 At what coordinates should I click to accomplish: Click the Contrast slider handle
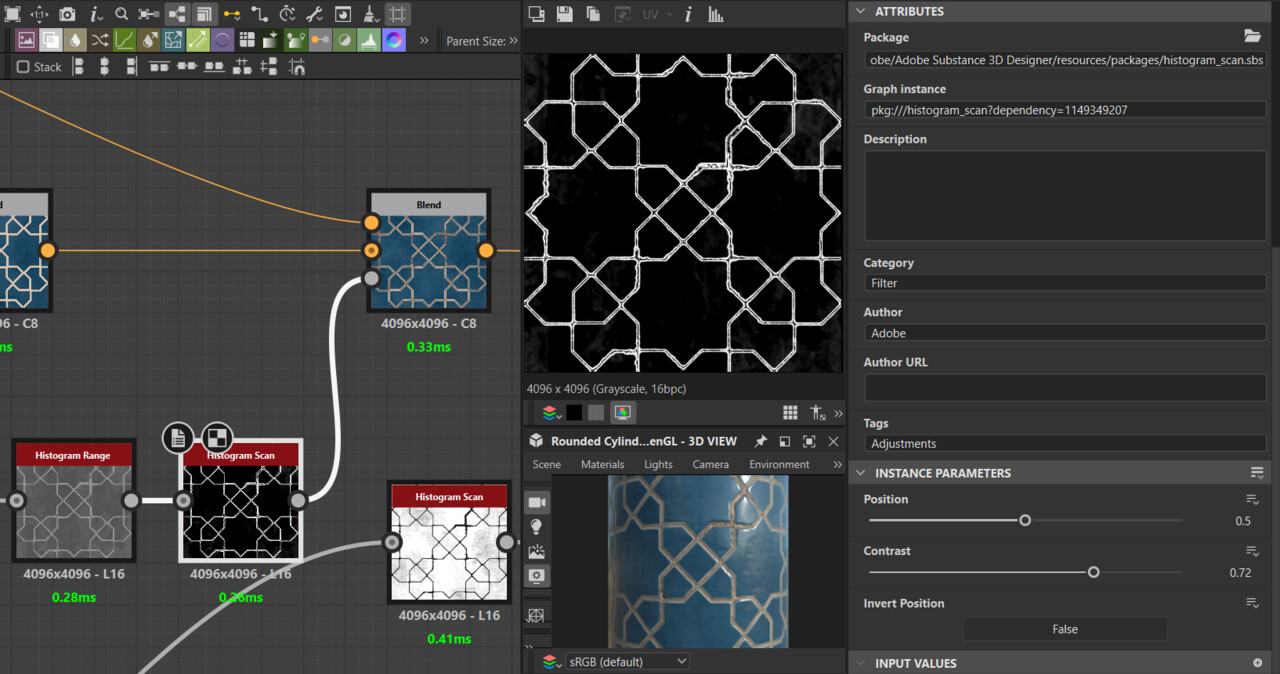coord(1093,572)
